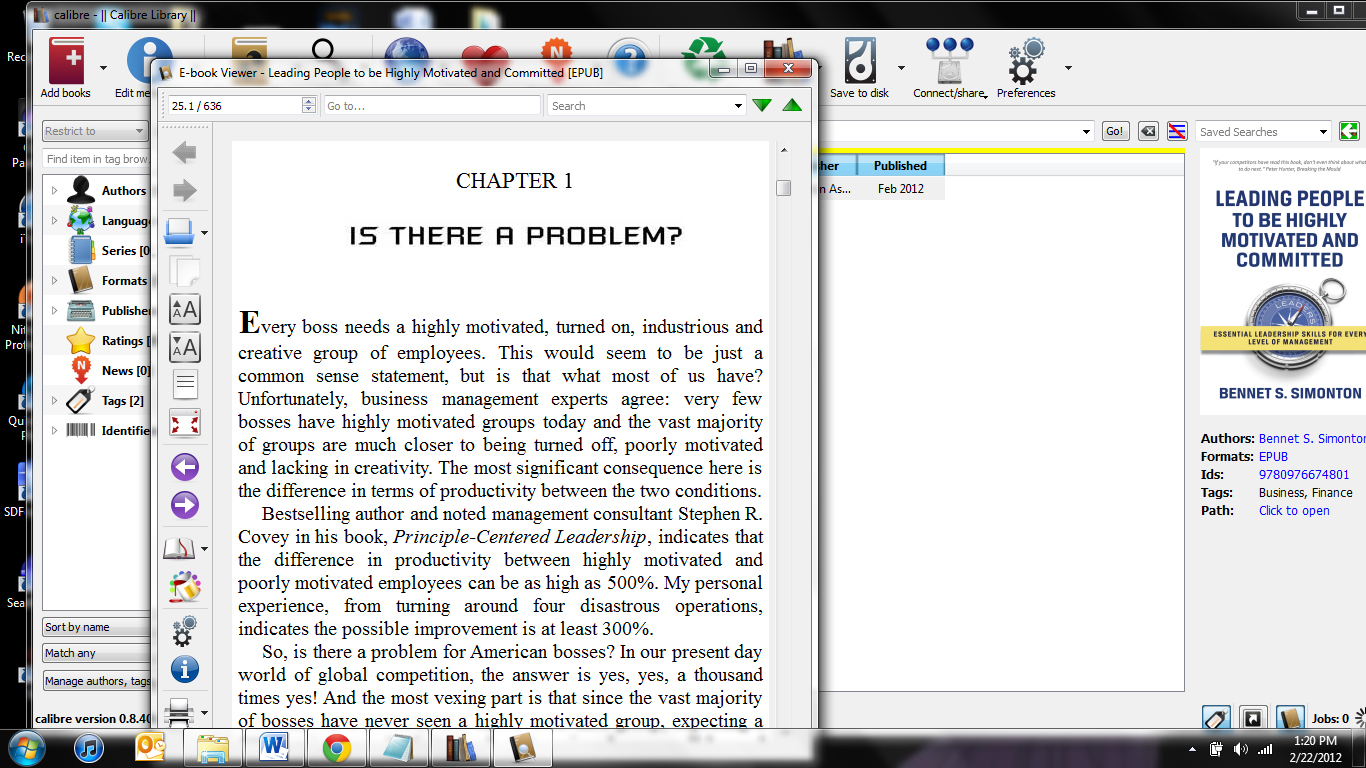Toggle the Tag Browser panel button
The height and width of the screenshot is (768, 1366).
point(1216,718)
